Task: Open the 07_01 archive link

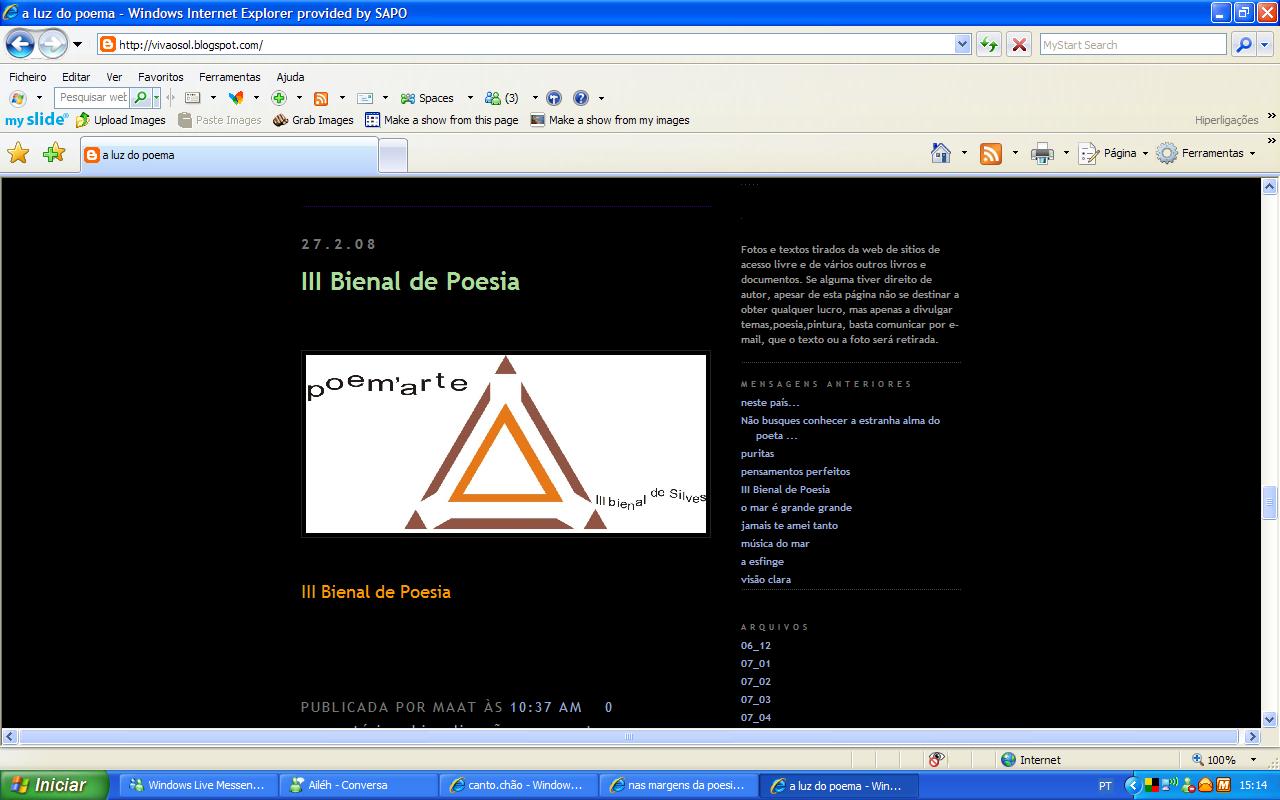Action: coord(755,664)
